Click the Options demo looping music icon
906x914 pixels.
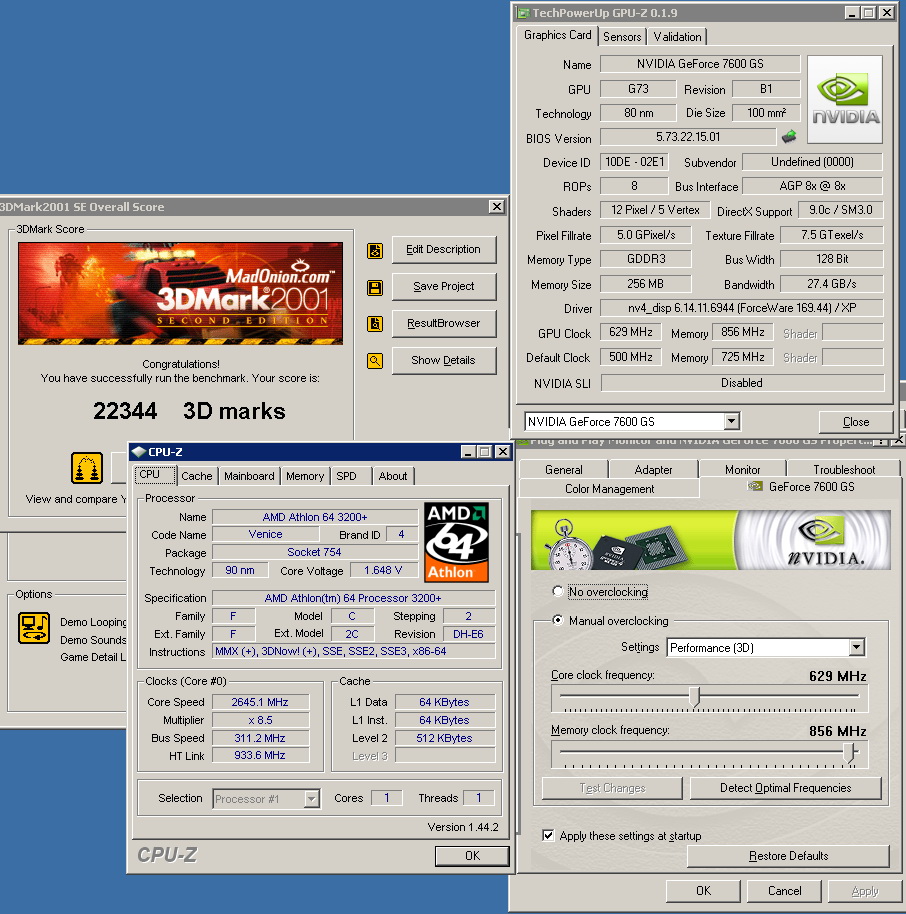point(34,628)
